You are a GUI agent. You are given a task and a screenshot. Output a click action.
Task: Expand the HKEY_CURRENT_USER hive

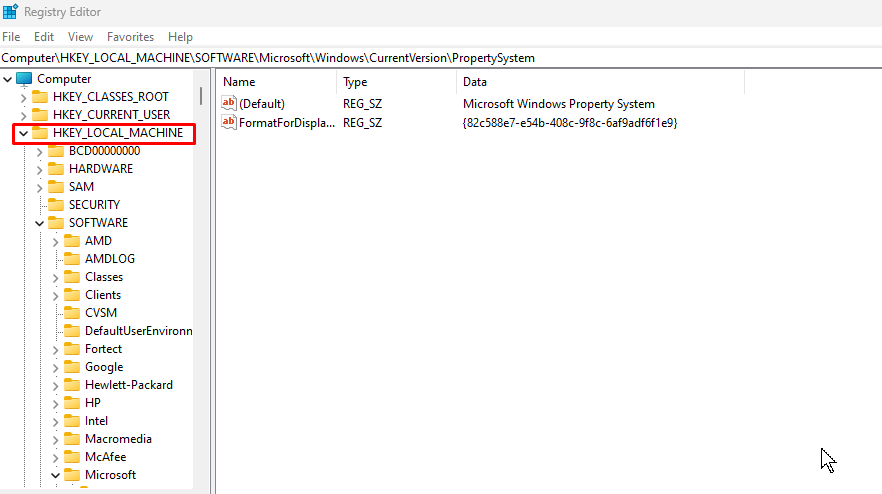point(24,115)
